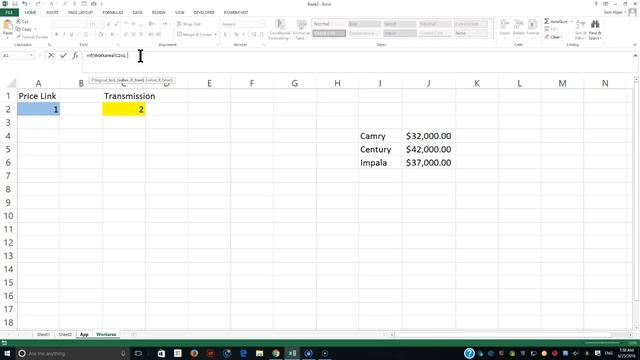This screenshot has height=360, width=640.
Task: Toggle Underline formatting
Action: (x=71, y=34)
